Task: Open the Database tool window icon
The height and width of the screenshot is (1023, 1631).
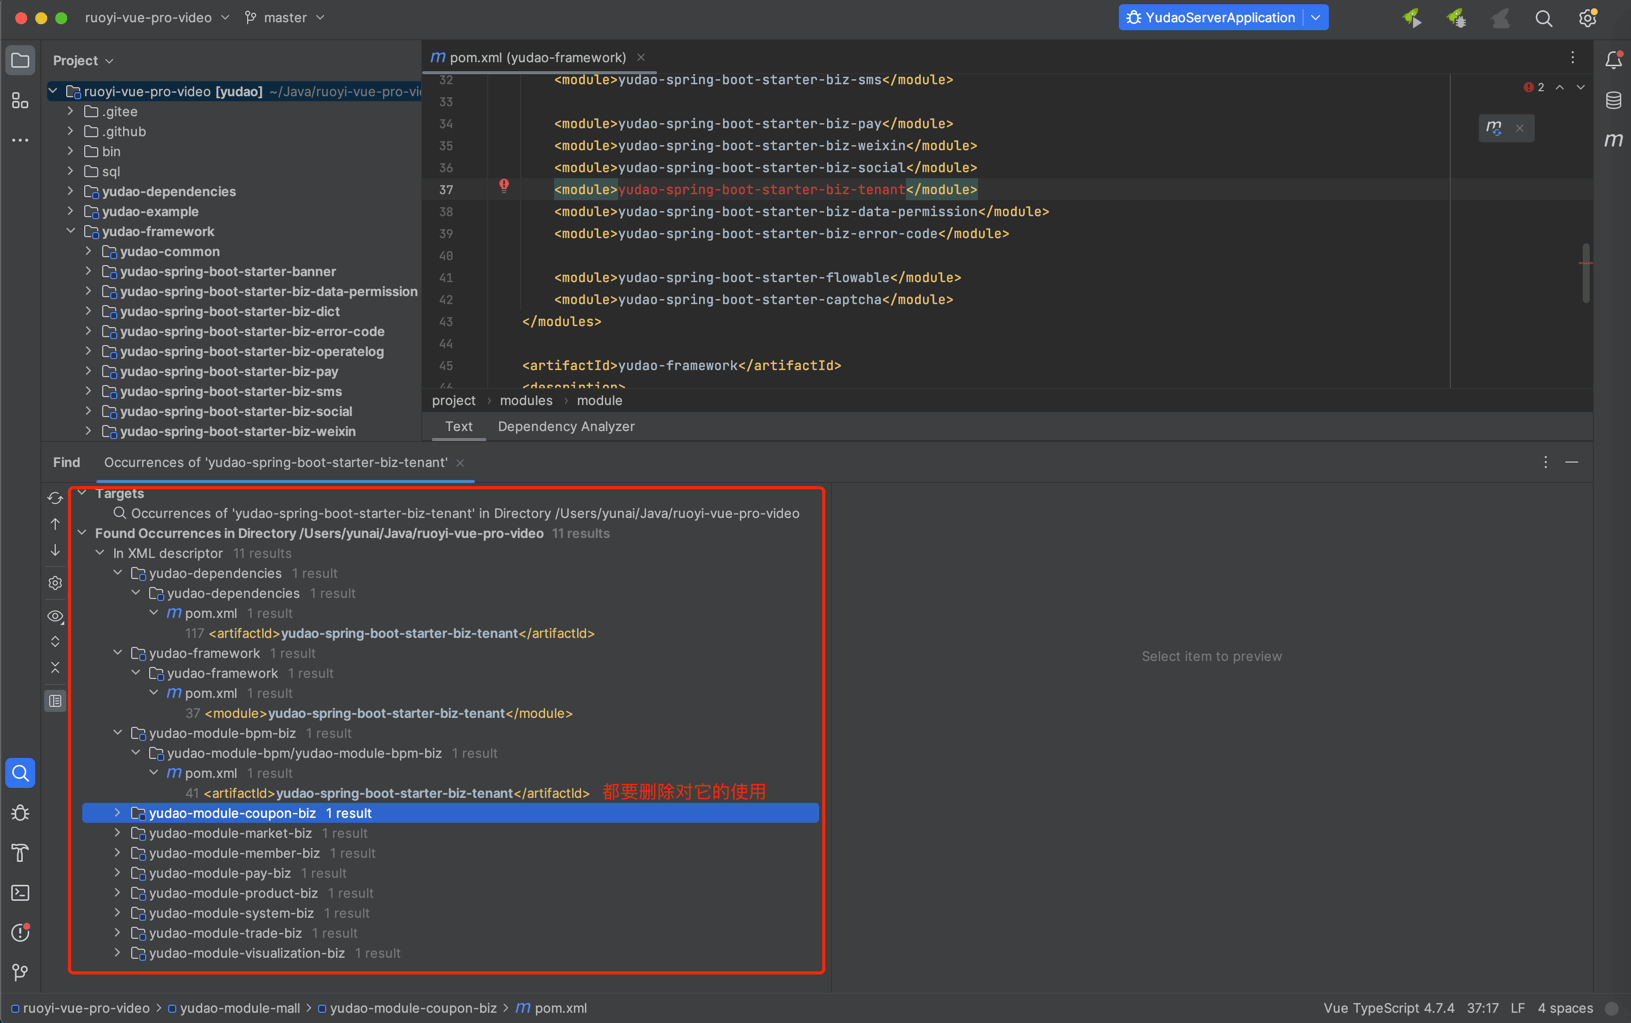Action: coord(1613,100)
